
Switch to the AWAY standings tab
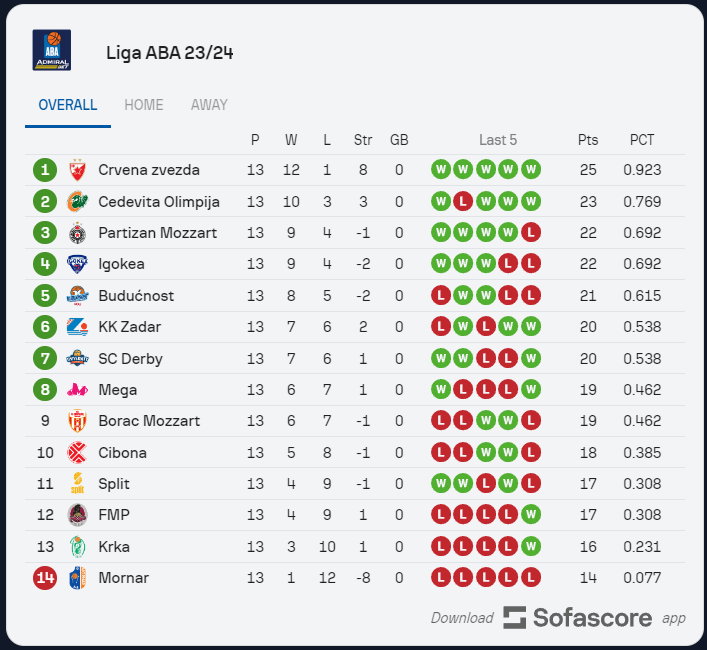(209, 105)
